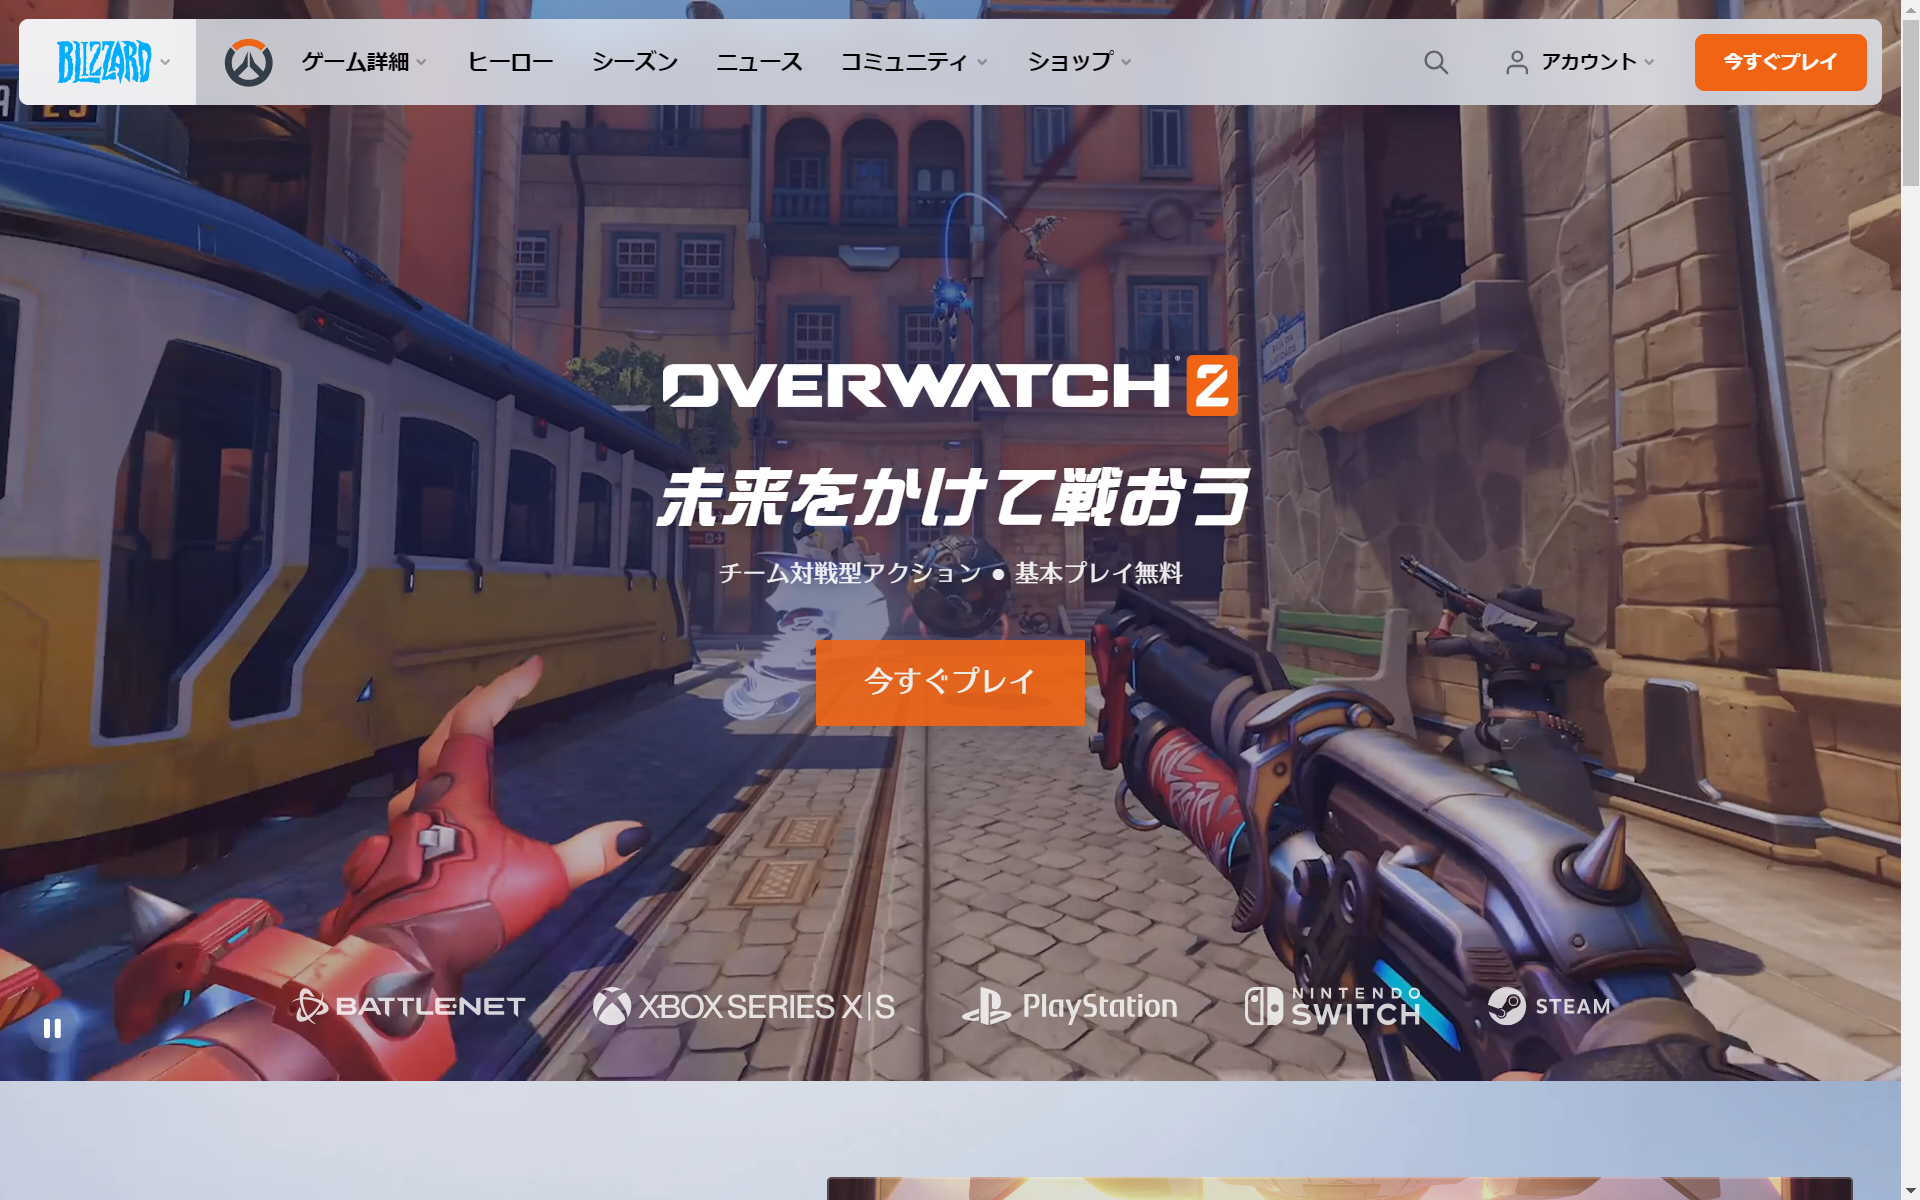1920x1200 pixels.
Task: Click the ニュース navigation menu item
Action: (x=757, y=62)
